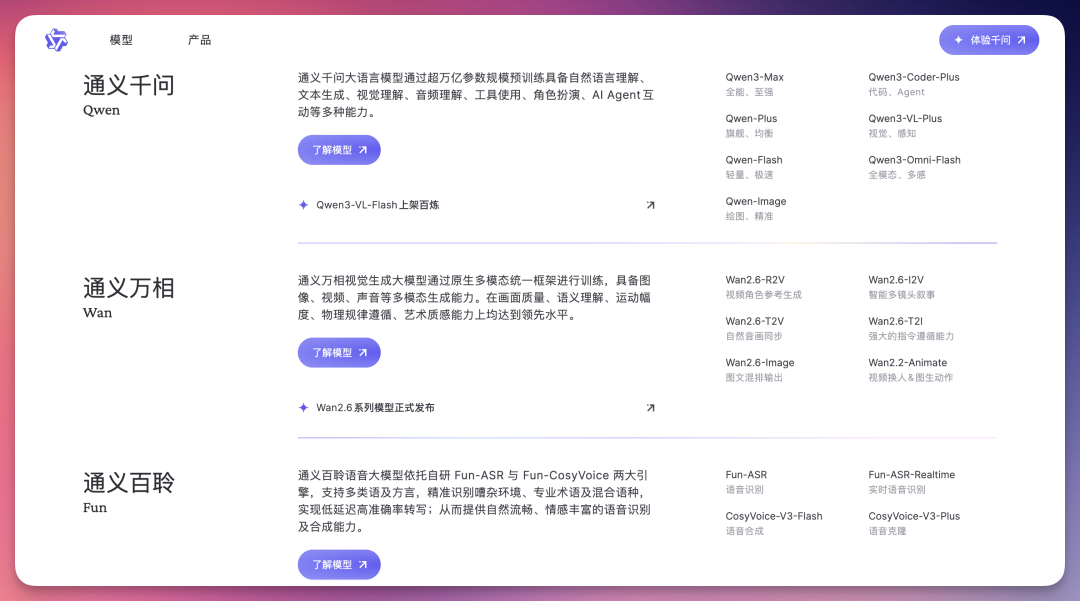Click the sparkle icon before Qwen3-VL-Flash announcement
Image resolution: width=1080 pixels, height=601 pixels.
tap(303, 205)
